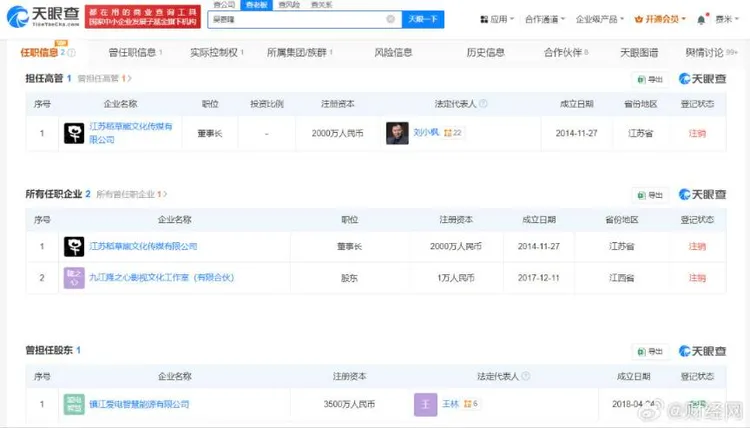The width and height of the screenshot is (750, 428).
Task: Open 江苏稻草熊文化传媒有限公司 link in 所有任职企业
Action: click(143, 246)
